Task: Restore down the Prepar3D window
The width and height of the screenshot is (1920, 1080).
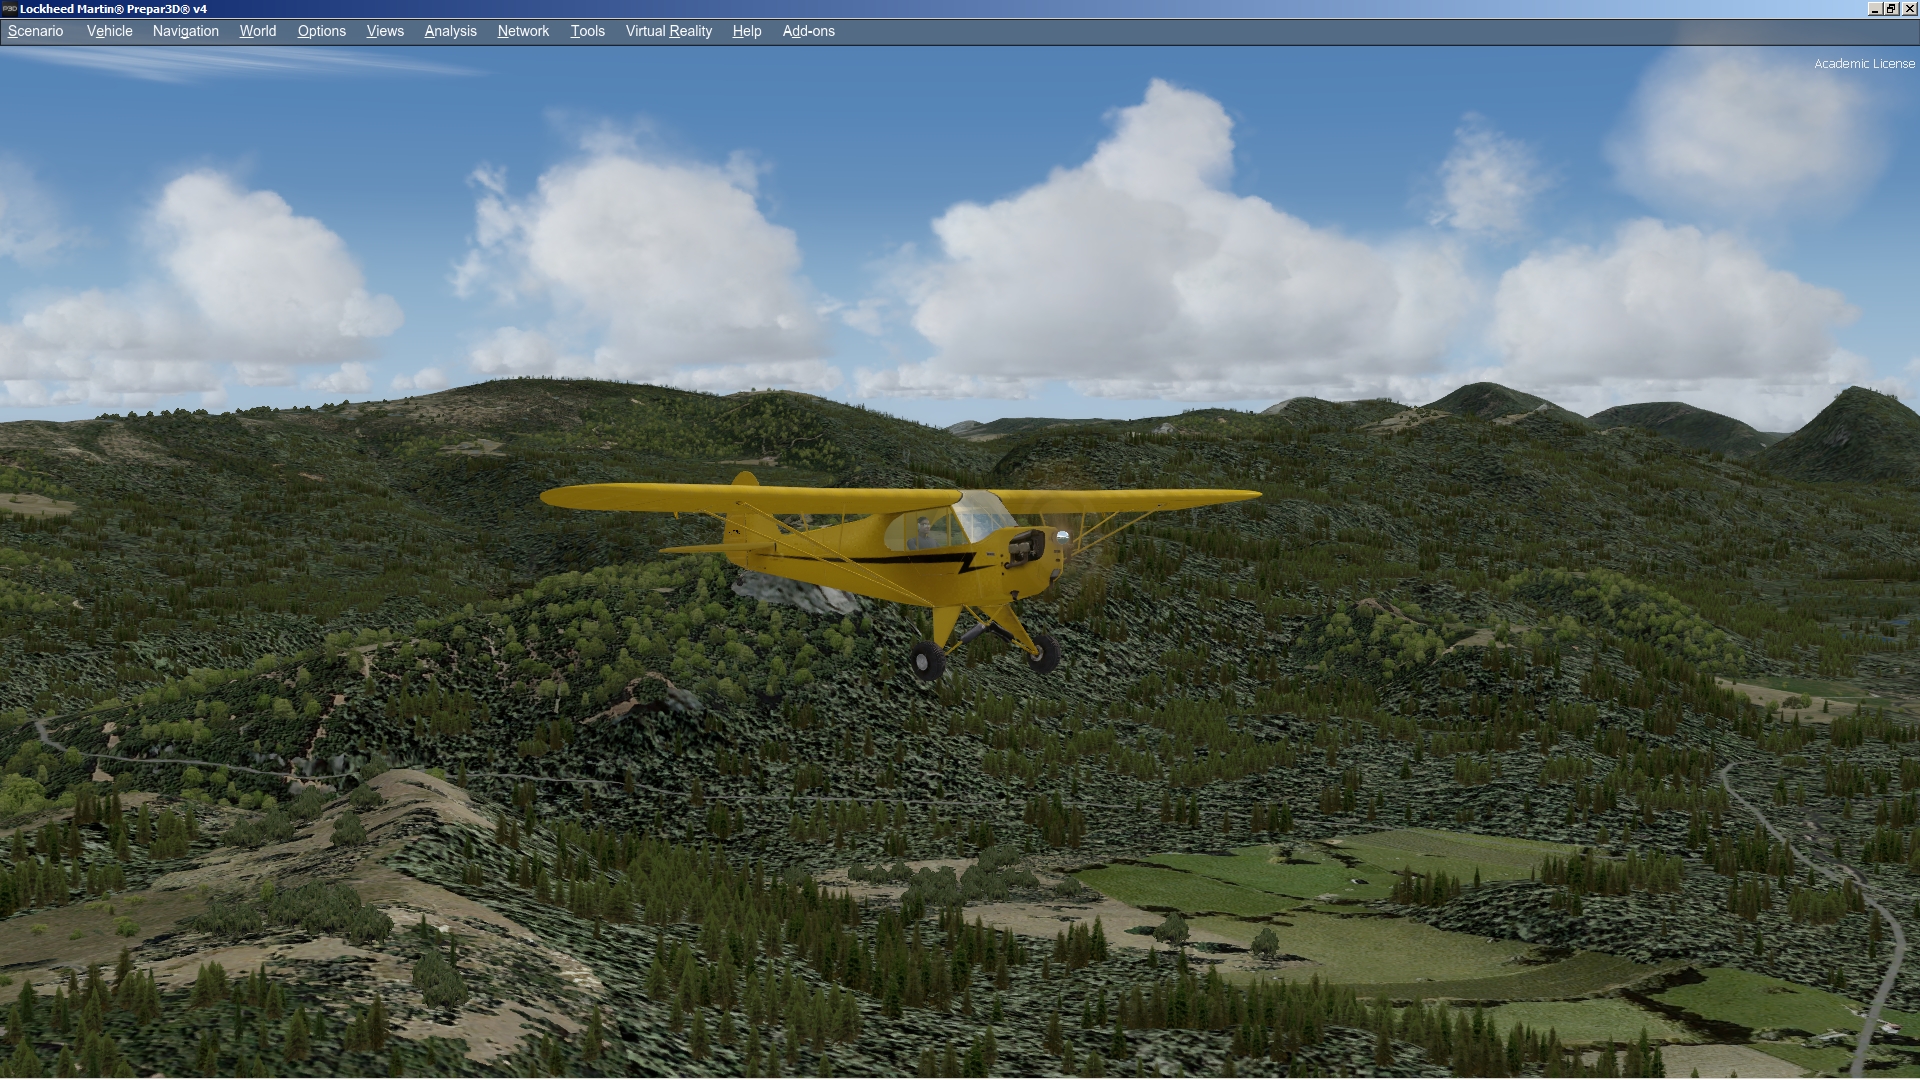Action: (1891, 9)
